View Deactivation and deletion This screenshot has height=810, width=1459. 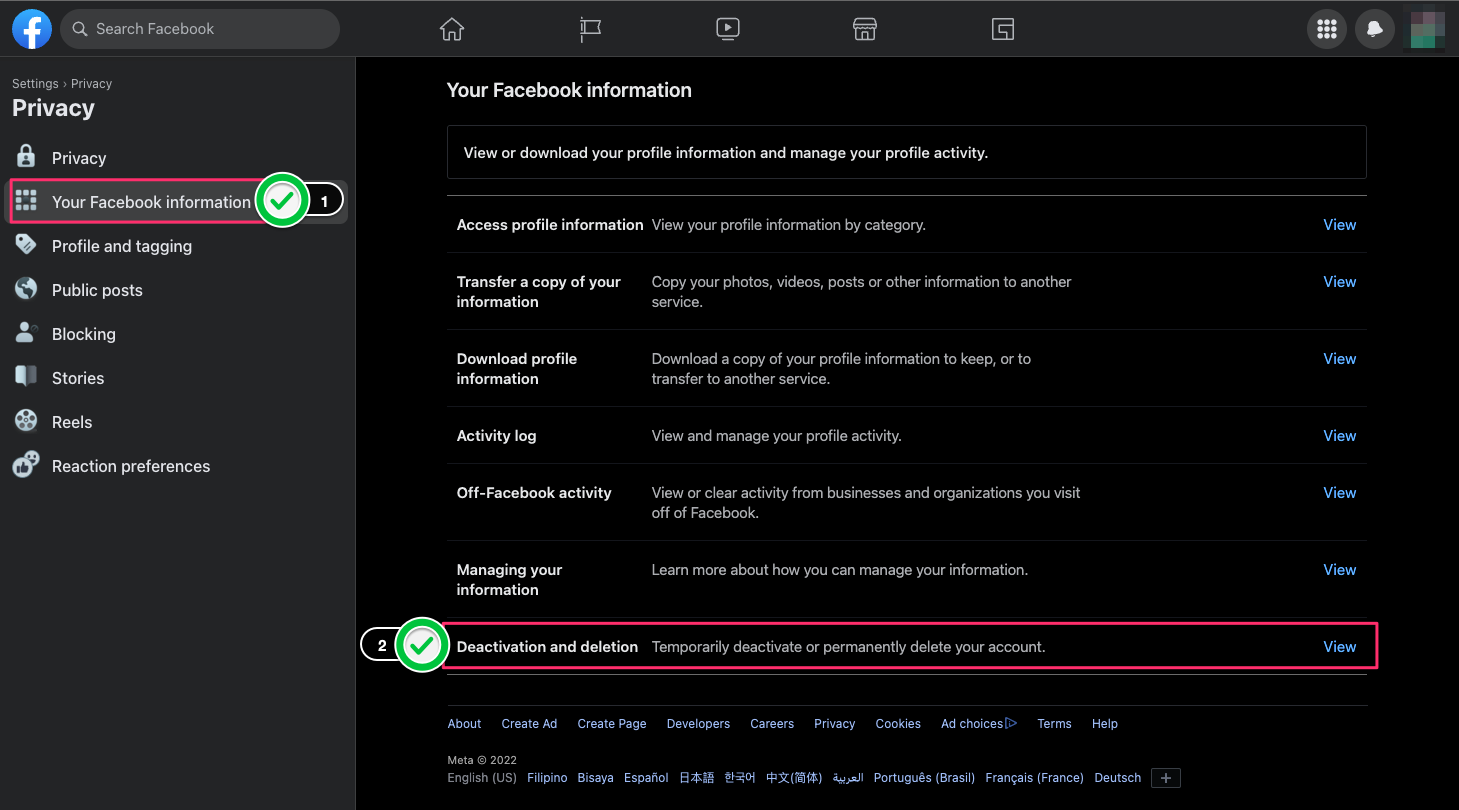1339,647
